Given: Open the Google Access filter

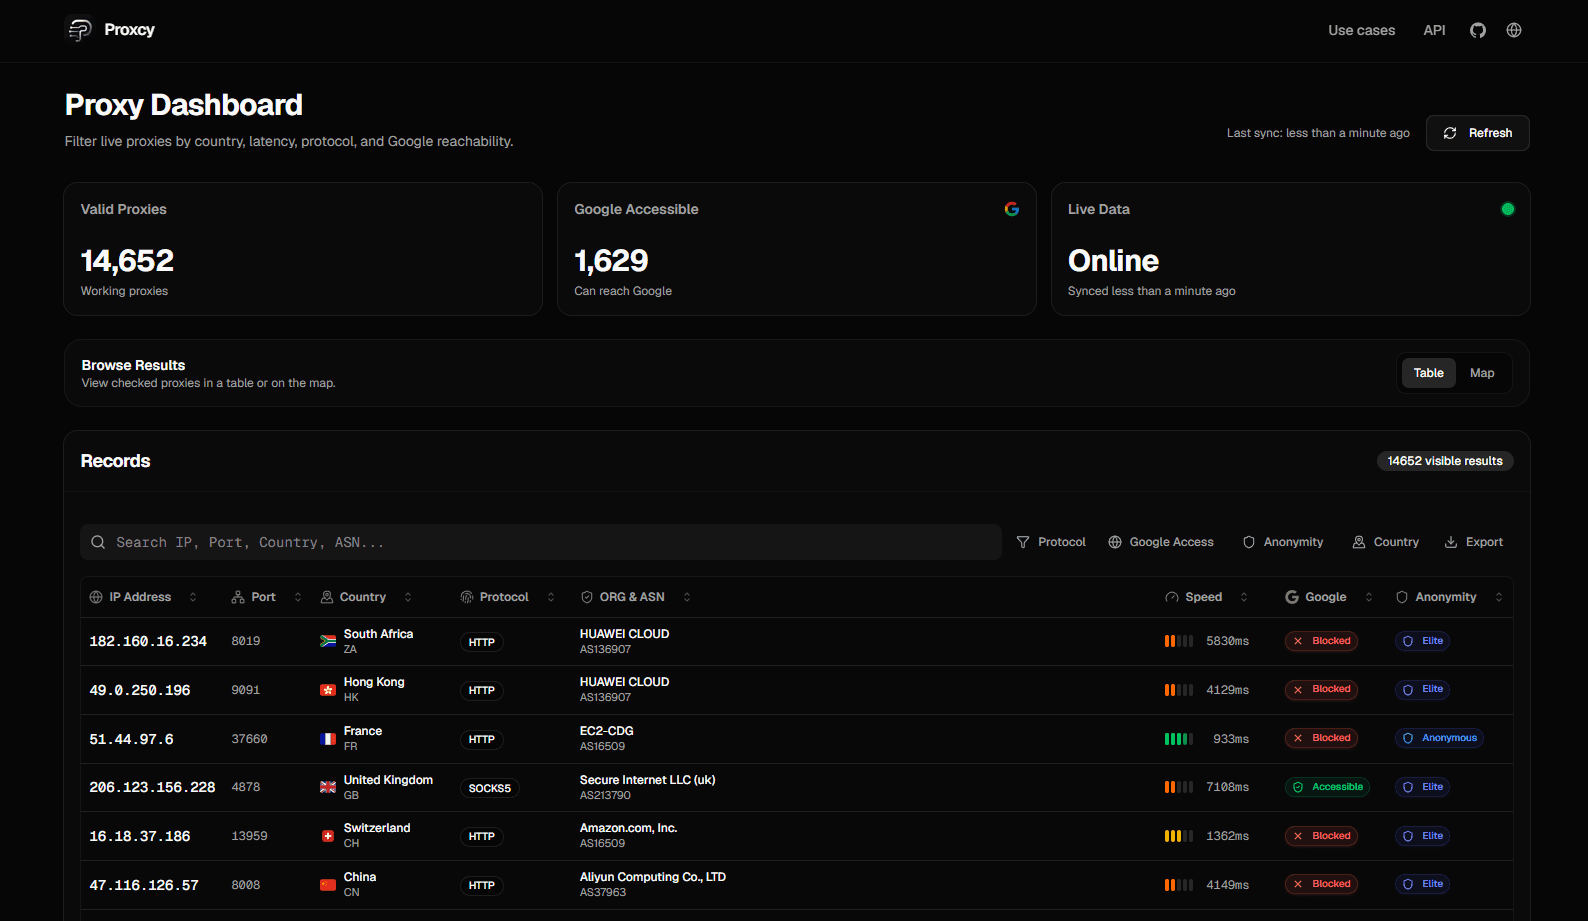Looking at the screenshot, I should 1161,542.
